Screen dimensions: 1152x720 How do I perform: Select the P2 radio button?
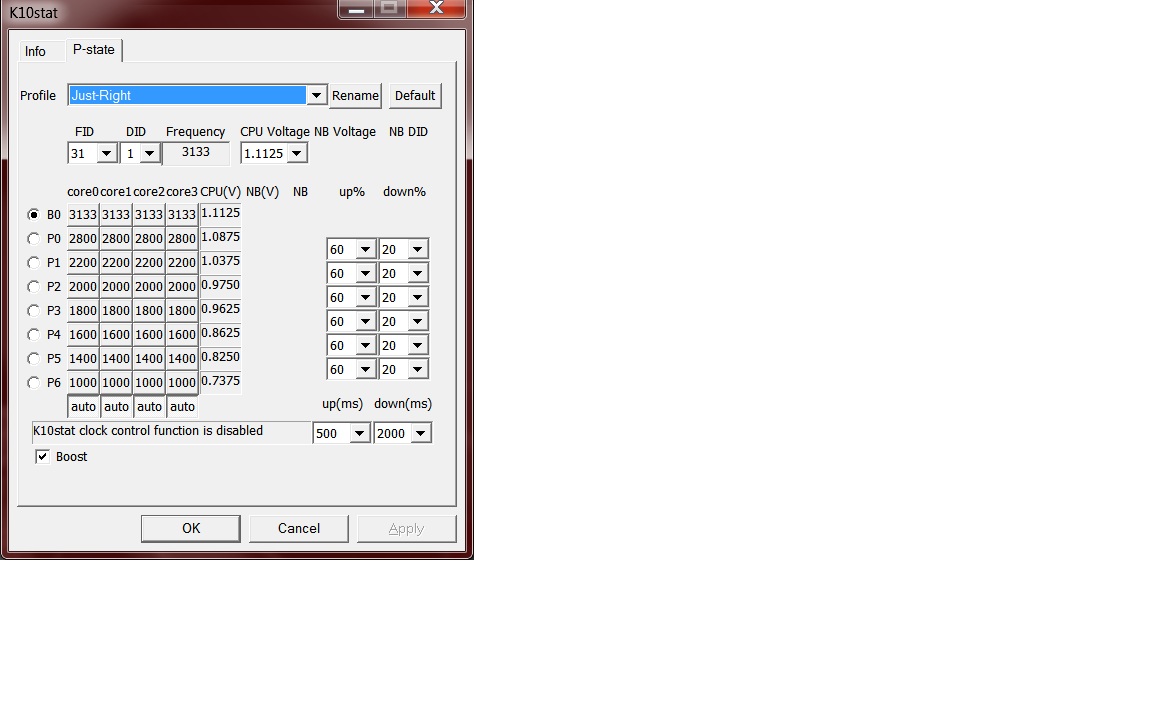tap(33, 287)
